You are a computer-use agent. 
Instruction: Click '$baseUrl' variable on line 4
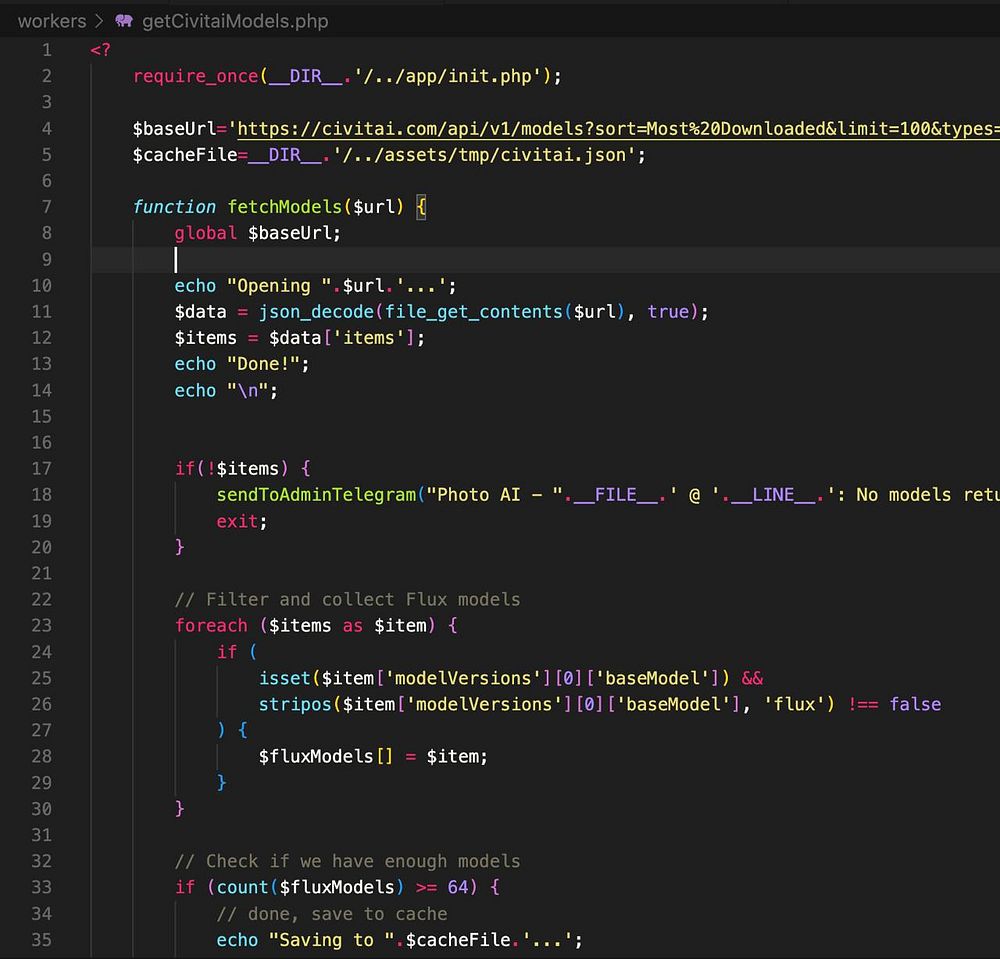[174, 129]
